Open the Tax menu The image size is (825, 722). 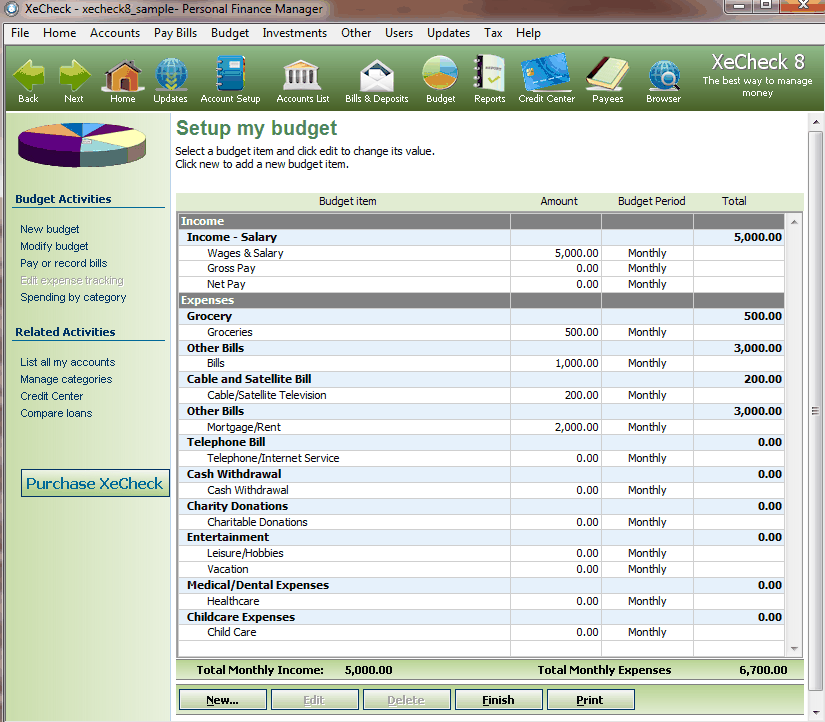pos(493,33)
